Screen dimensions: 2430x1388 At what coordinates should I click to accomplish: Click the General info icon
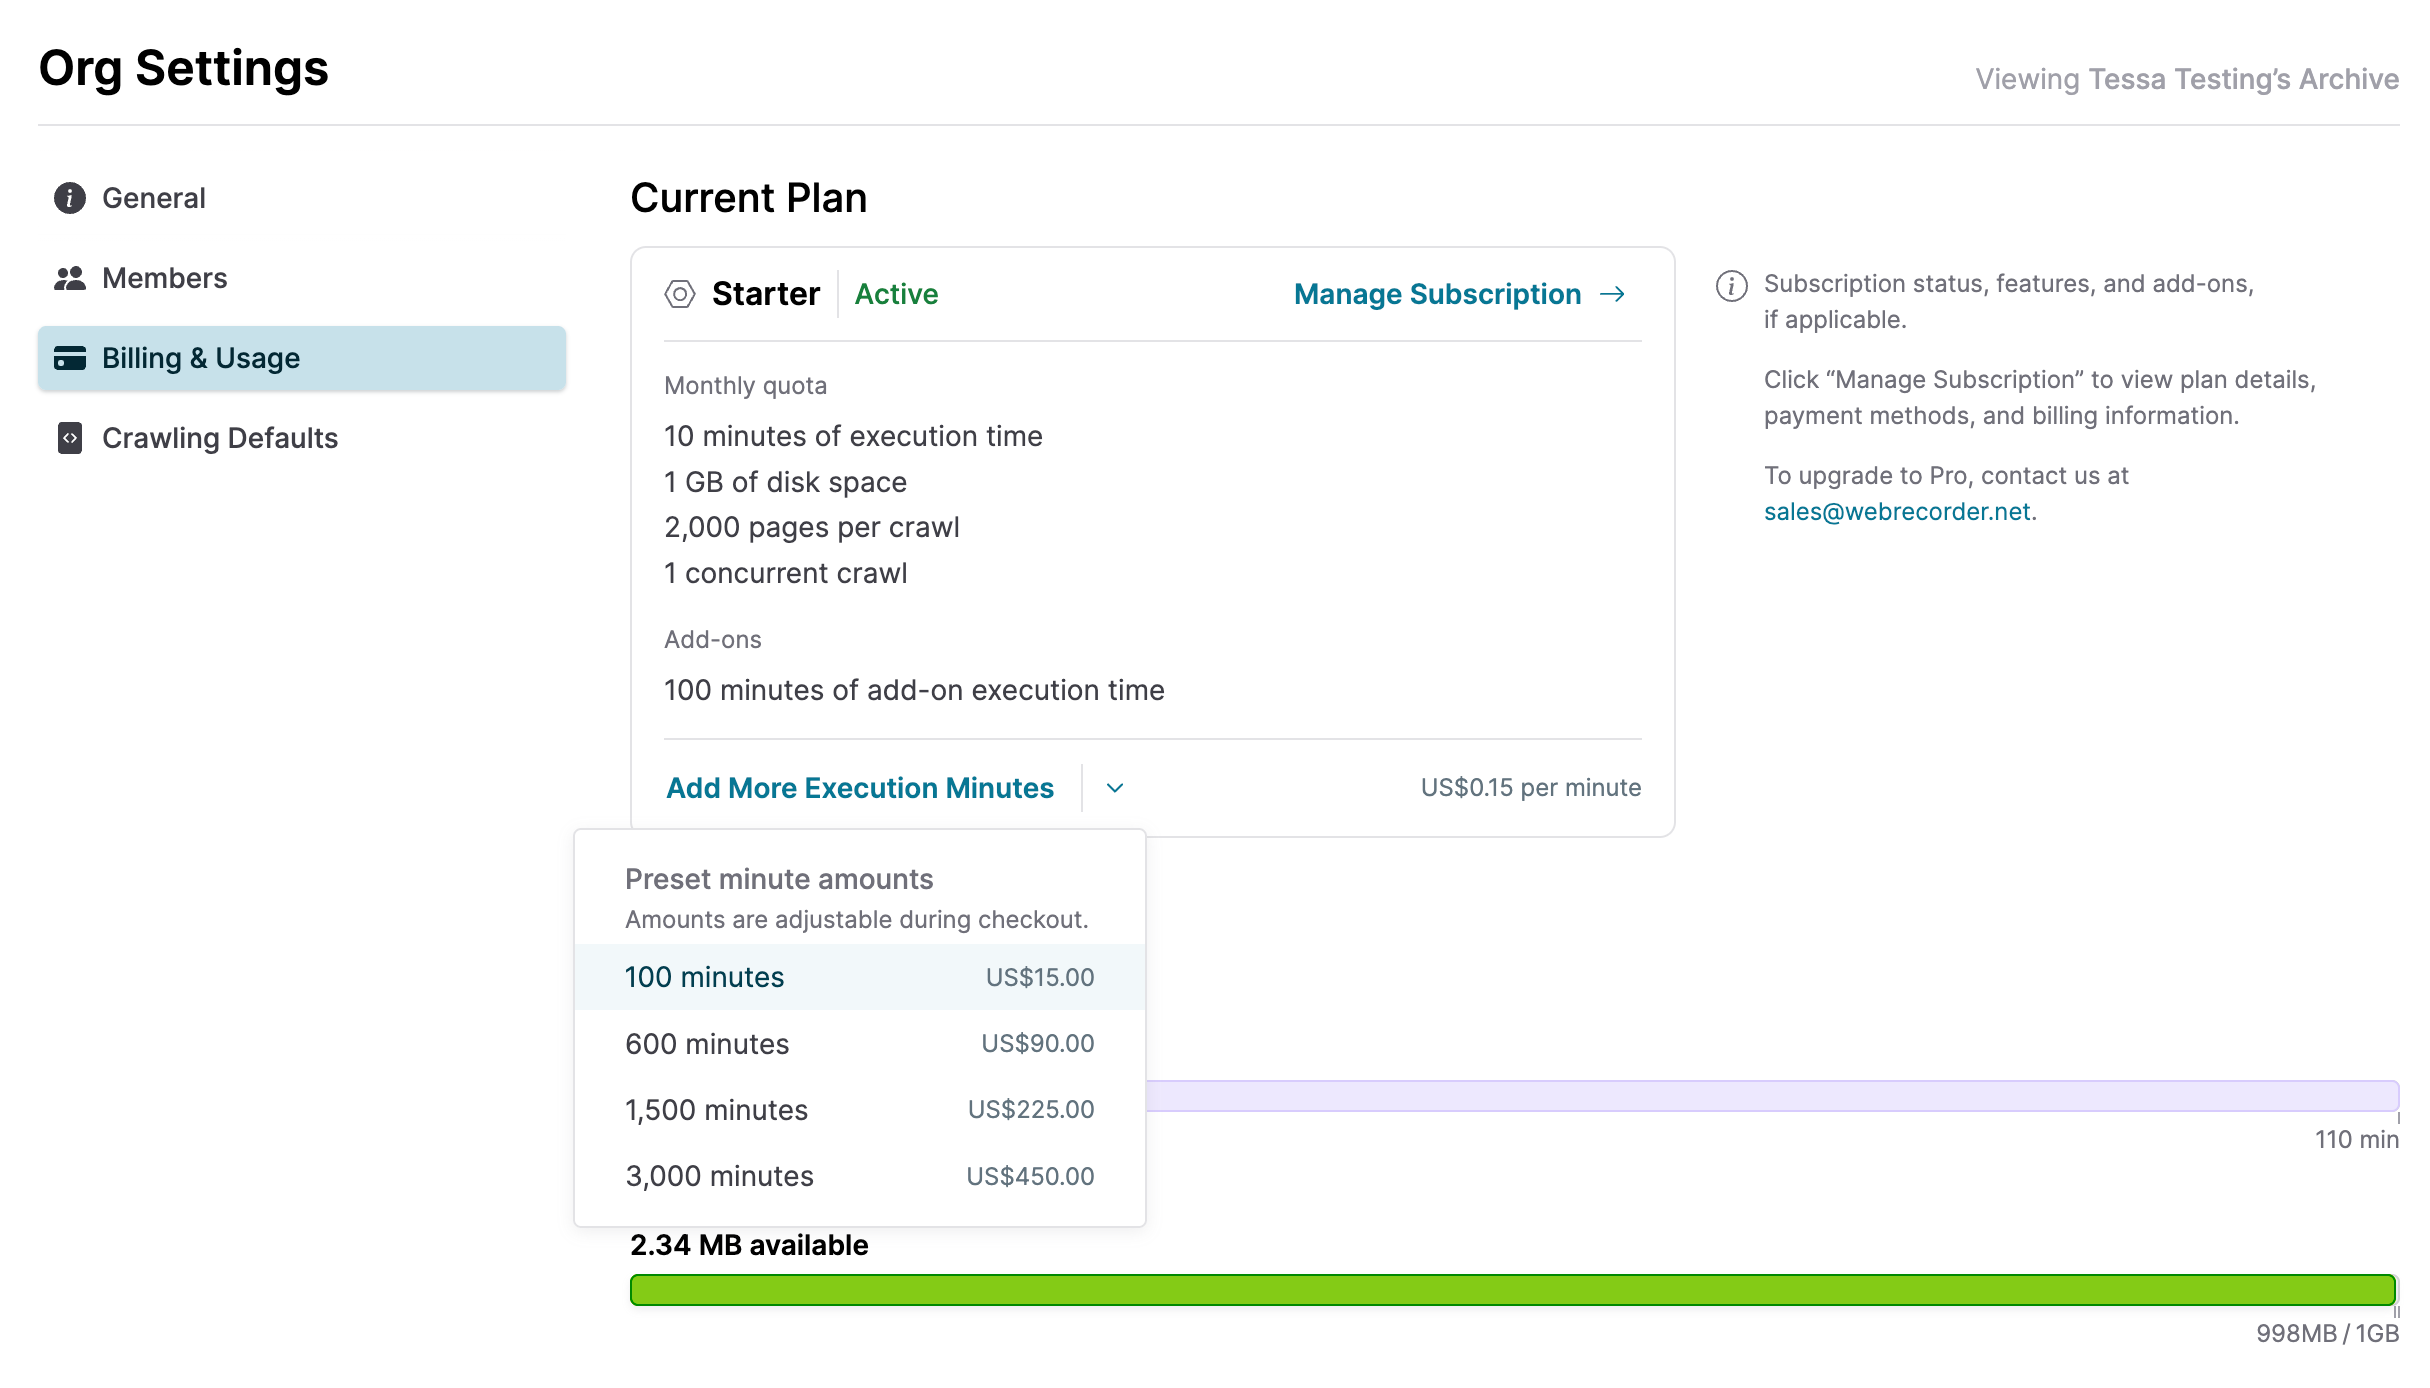click(x=68, y=197)
